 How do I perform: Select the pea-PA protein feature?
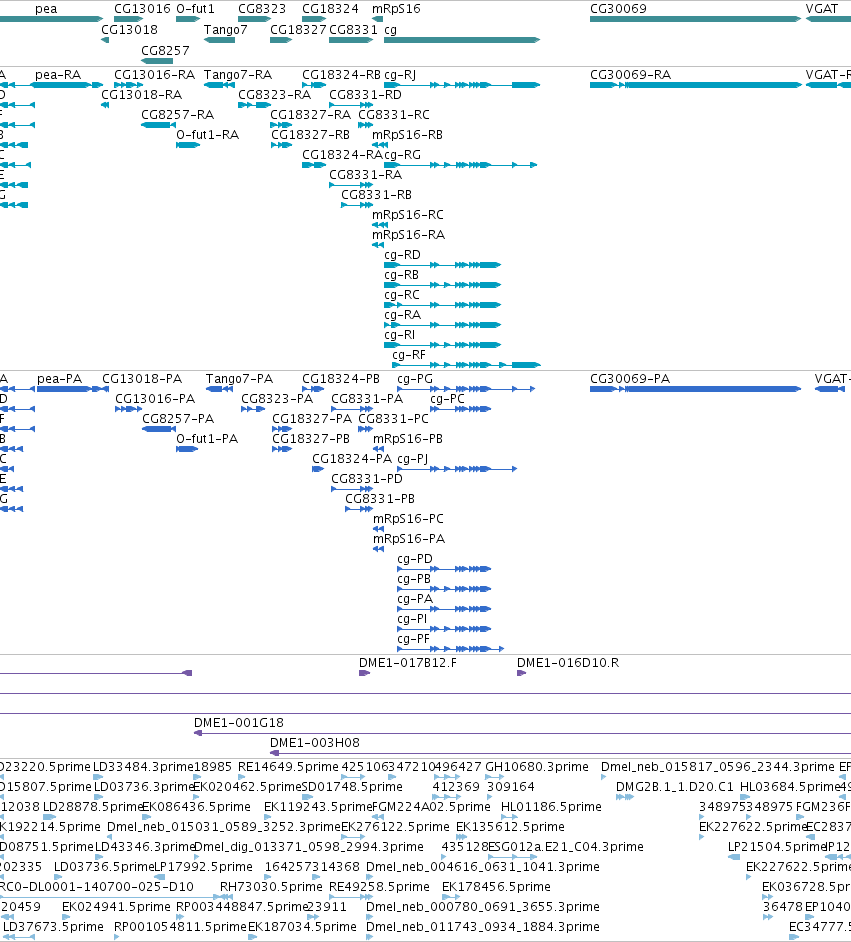point(70,389)
